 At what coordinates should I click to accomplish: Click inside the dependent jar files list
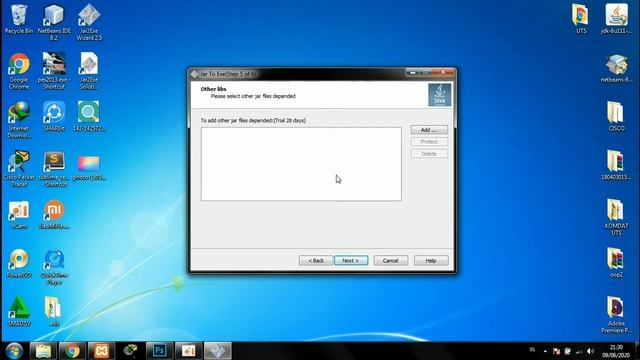[301, 164]
